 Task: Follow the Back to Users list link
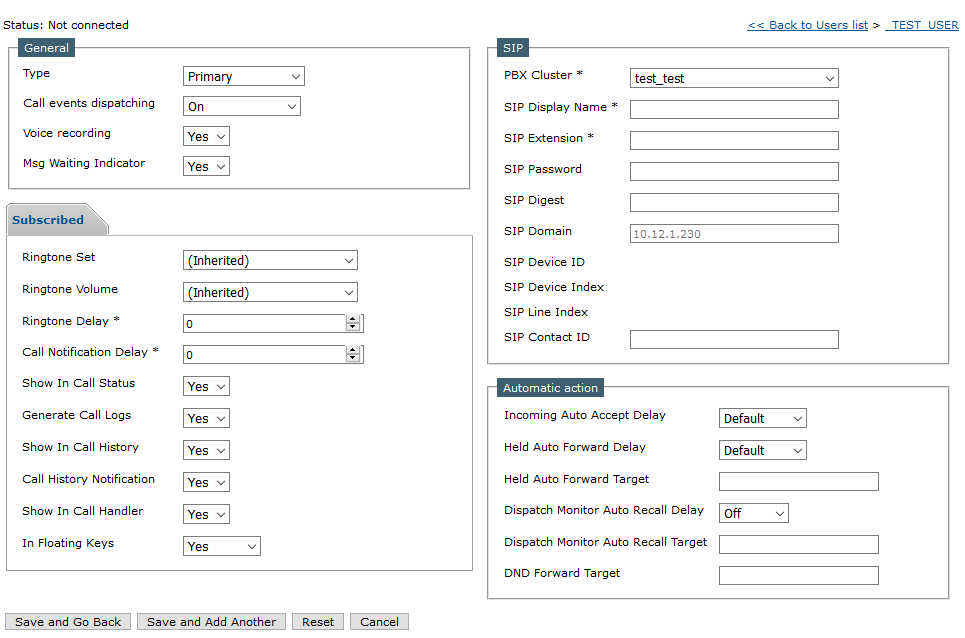coord(807,25)
